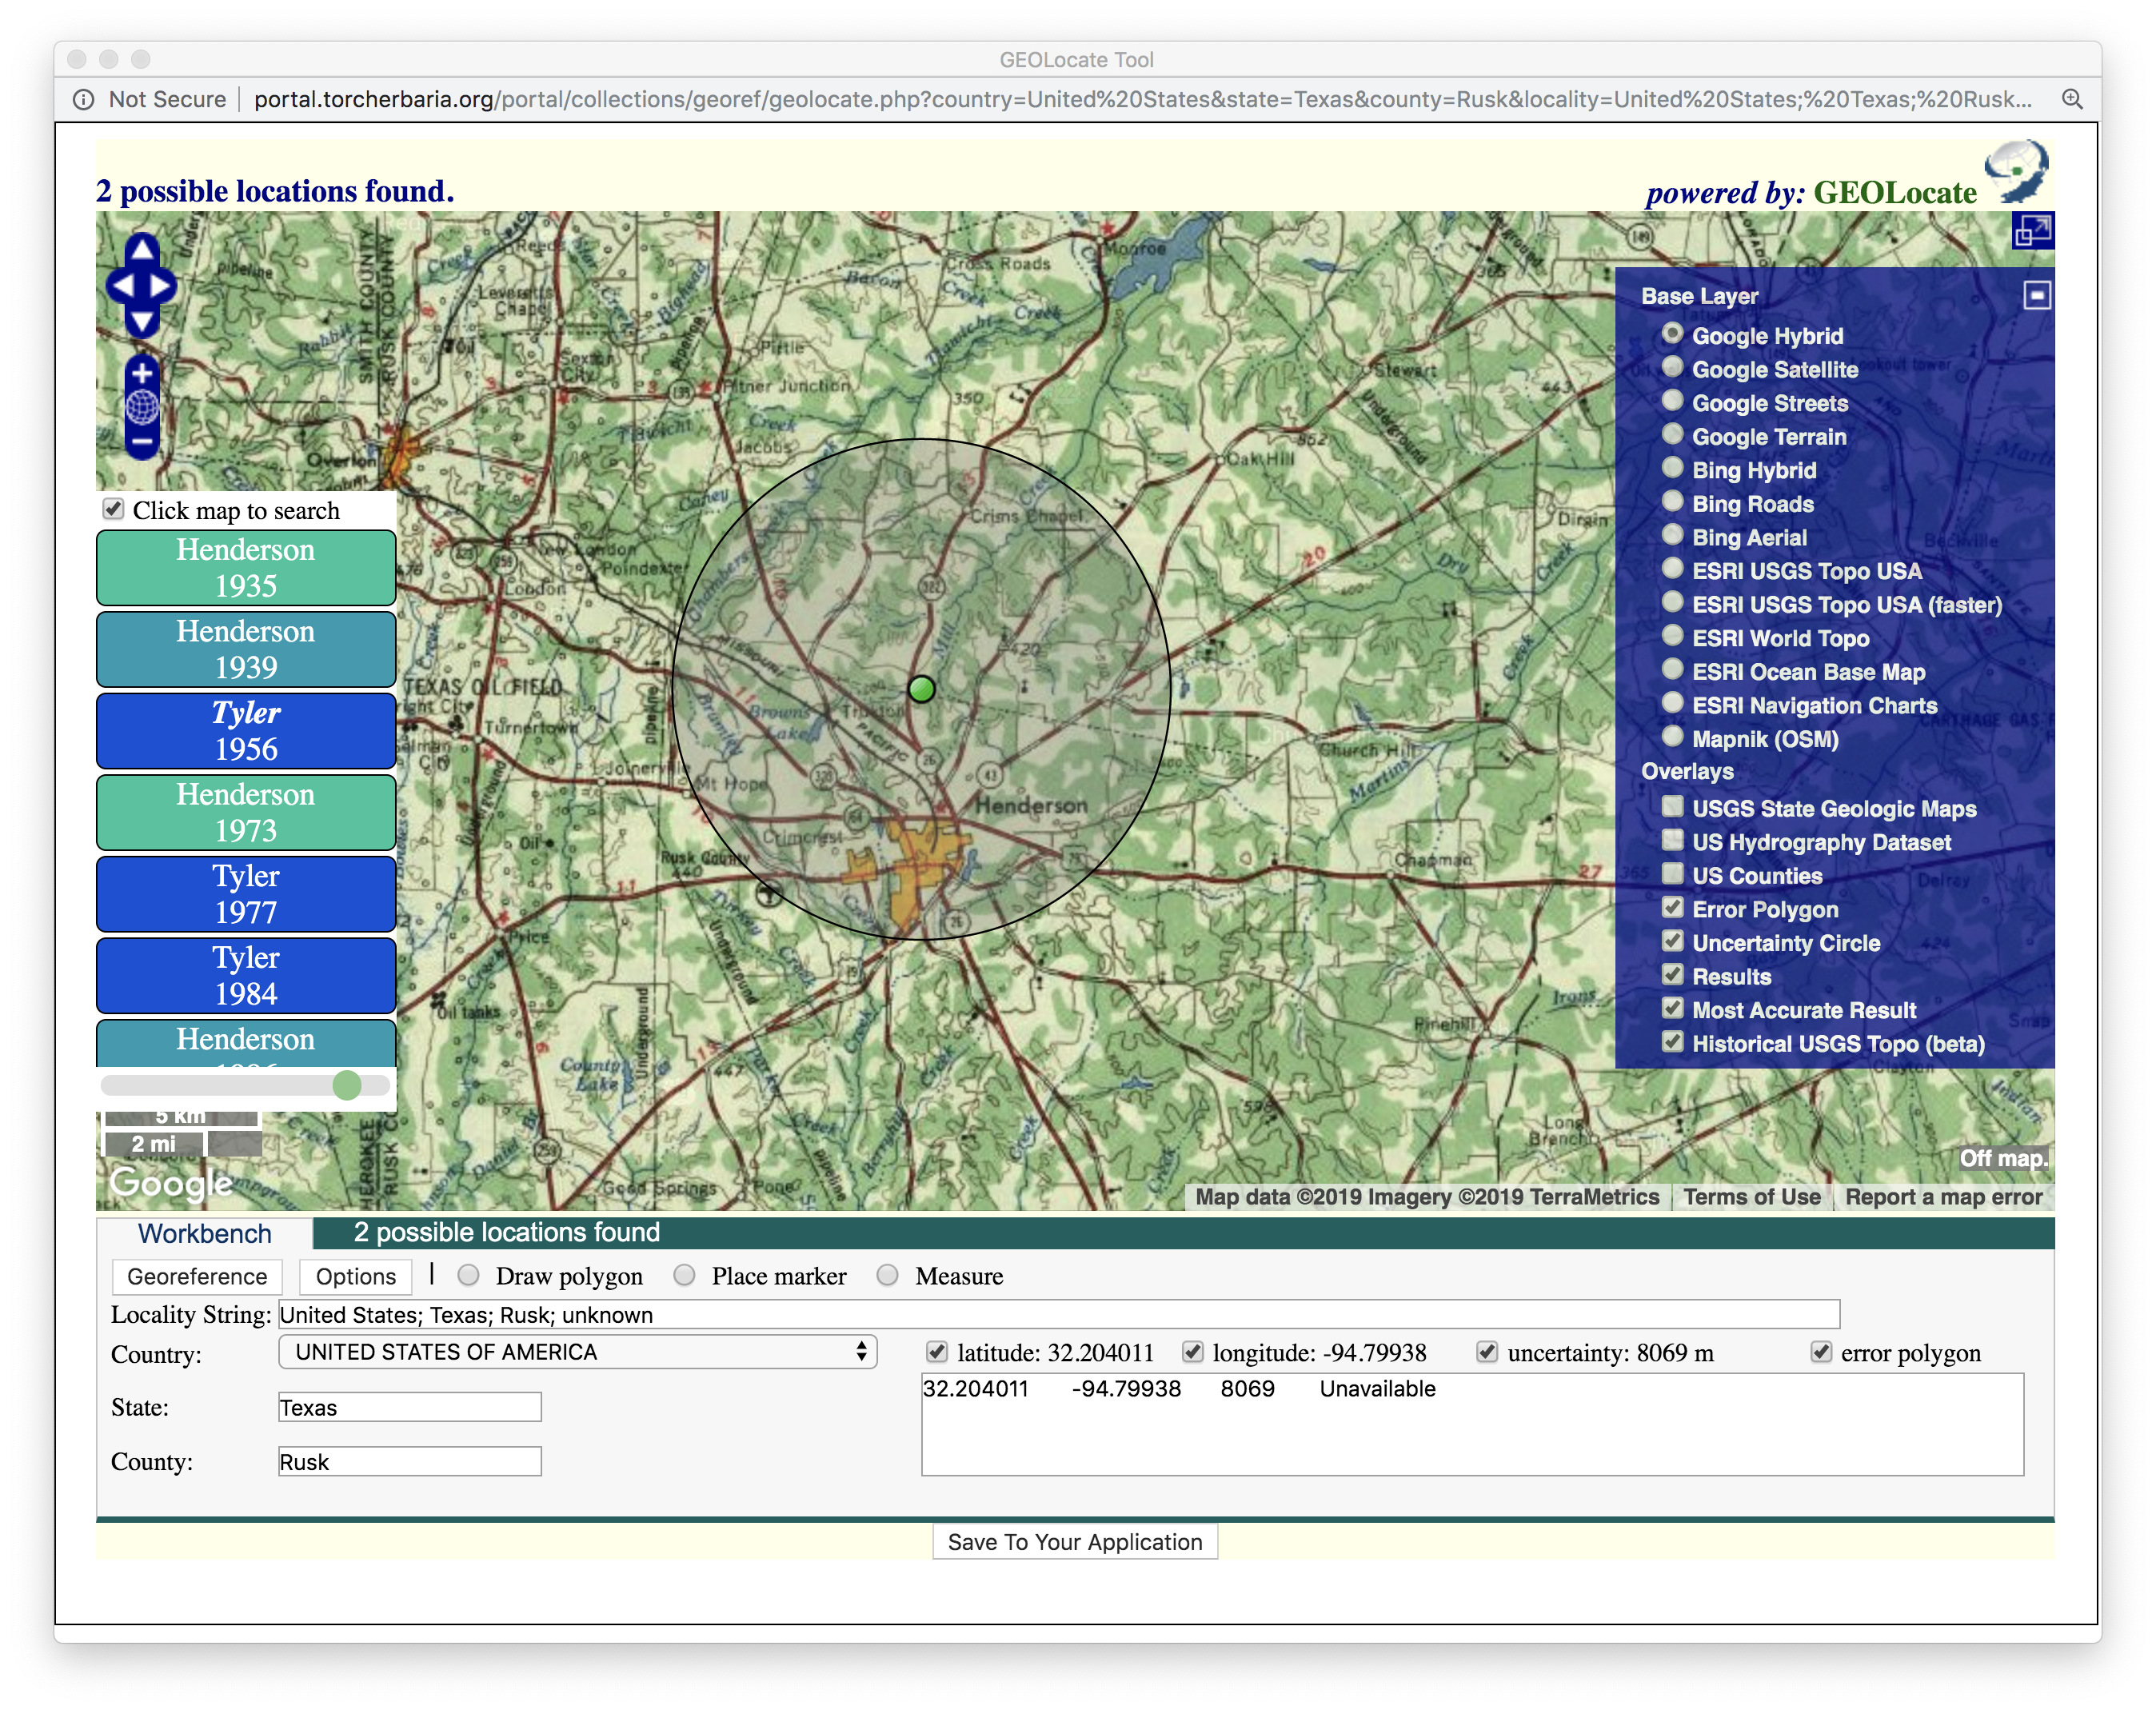
Task: Select ESRI Ocean Base Map layer
Action: click(1672, 669)
